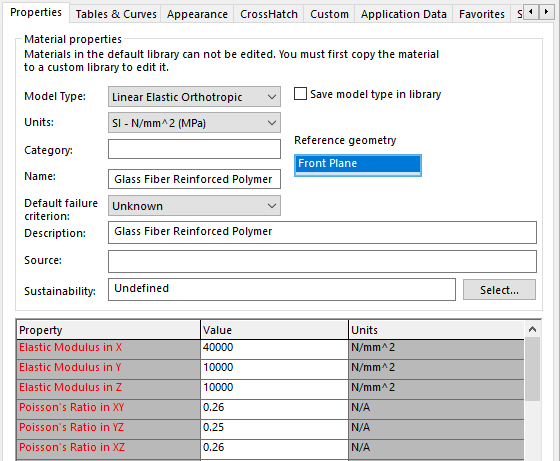Screen dimensions: 560x461
Task: Open the Model Type dropdown
Action: click(x=194, y=97)
